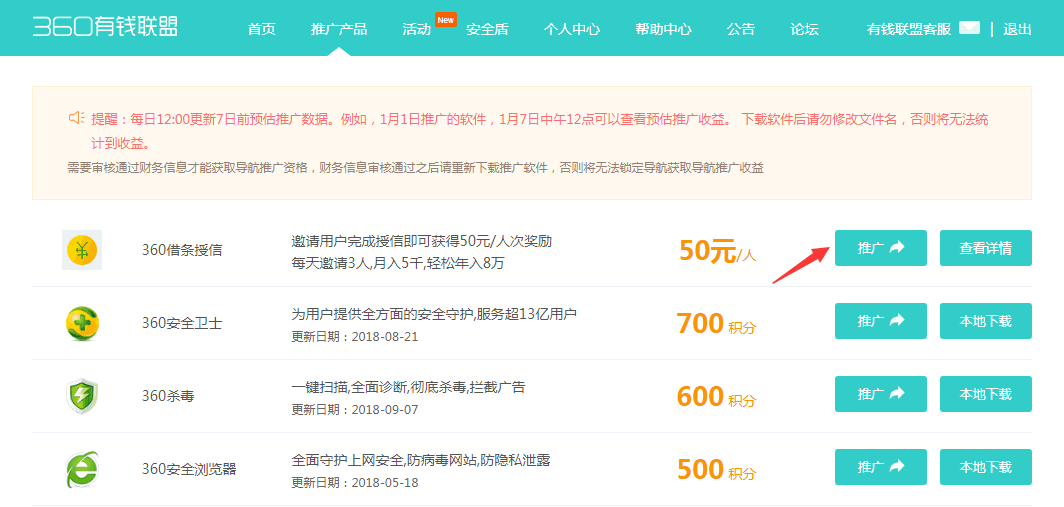The height and width of the screenshot is (507, 1064).
Task: Click the 有钱联盟客服 link
Action: pos(909,29)
